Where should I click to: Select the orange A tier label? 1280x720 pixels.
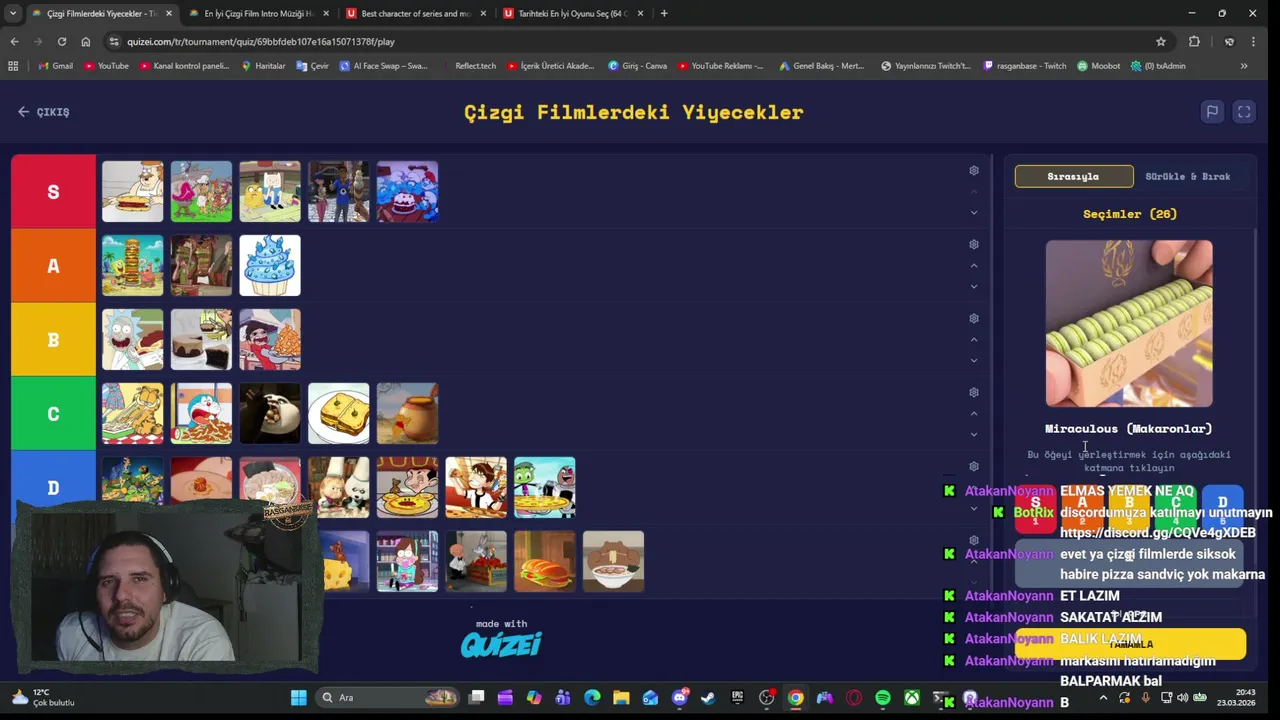point(53,266)
